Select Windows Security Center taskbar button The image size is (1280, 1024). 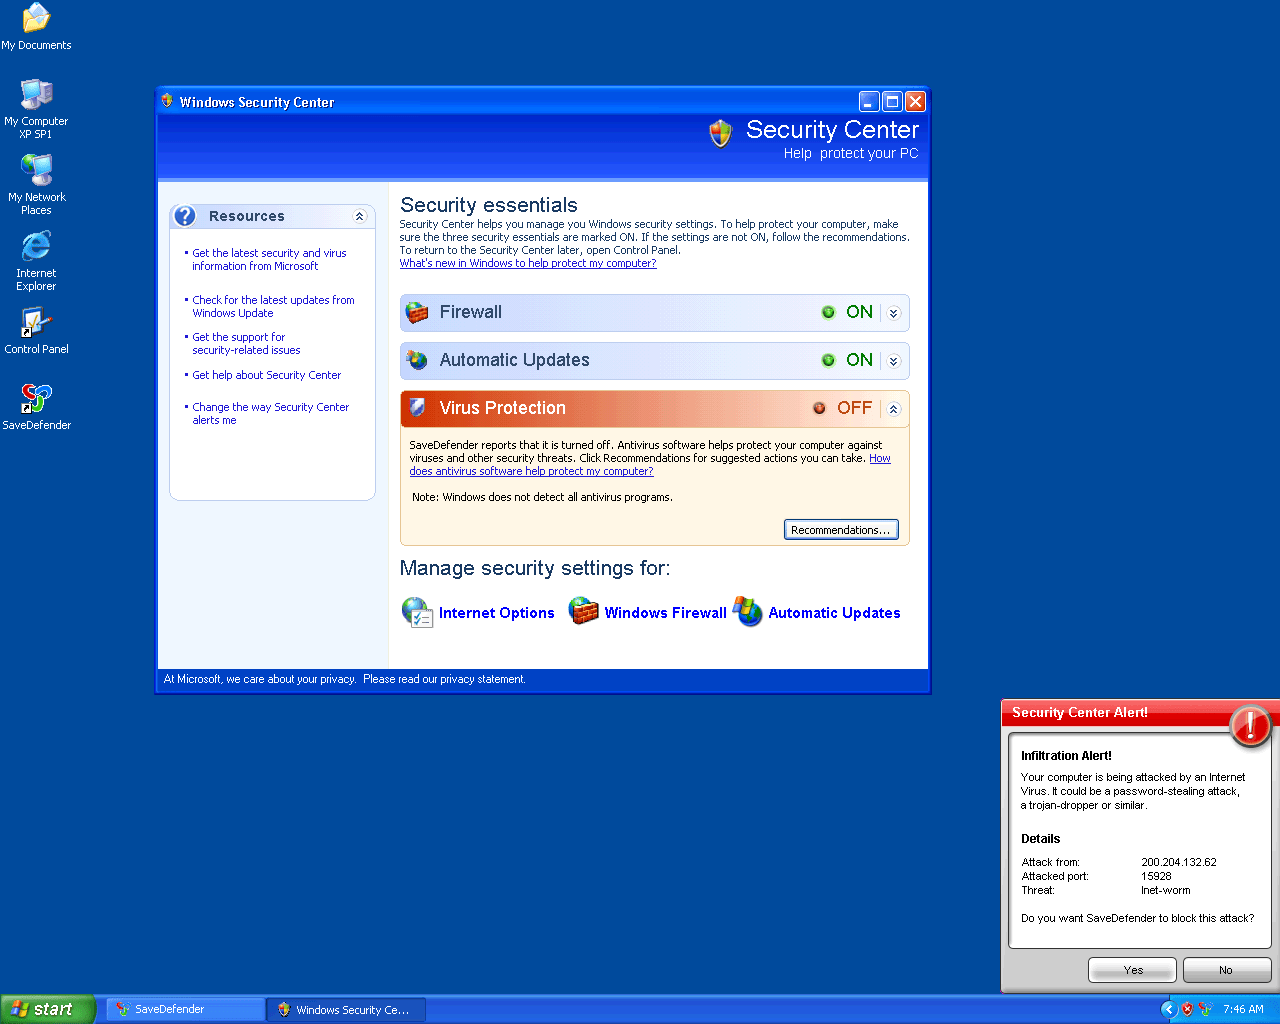(x=346, y=1009)
